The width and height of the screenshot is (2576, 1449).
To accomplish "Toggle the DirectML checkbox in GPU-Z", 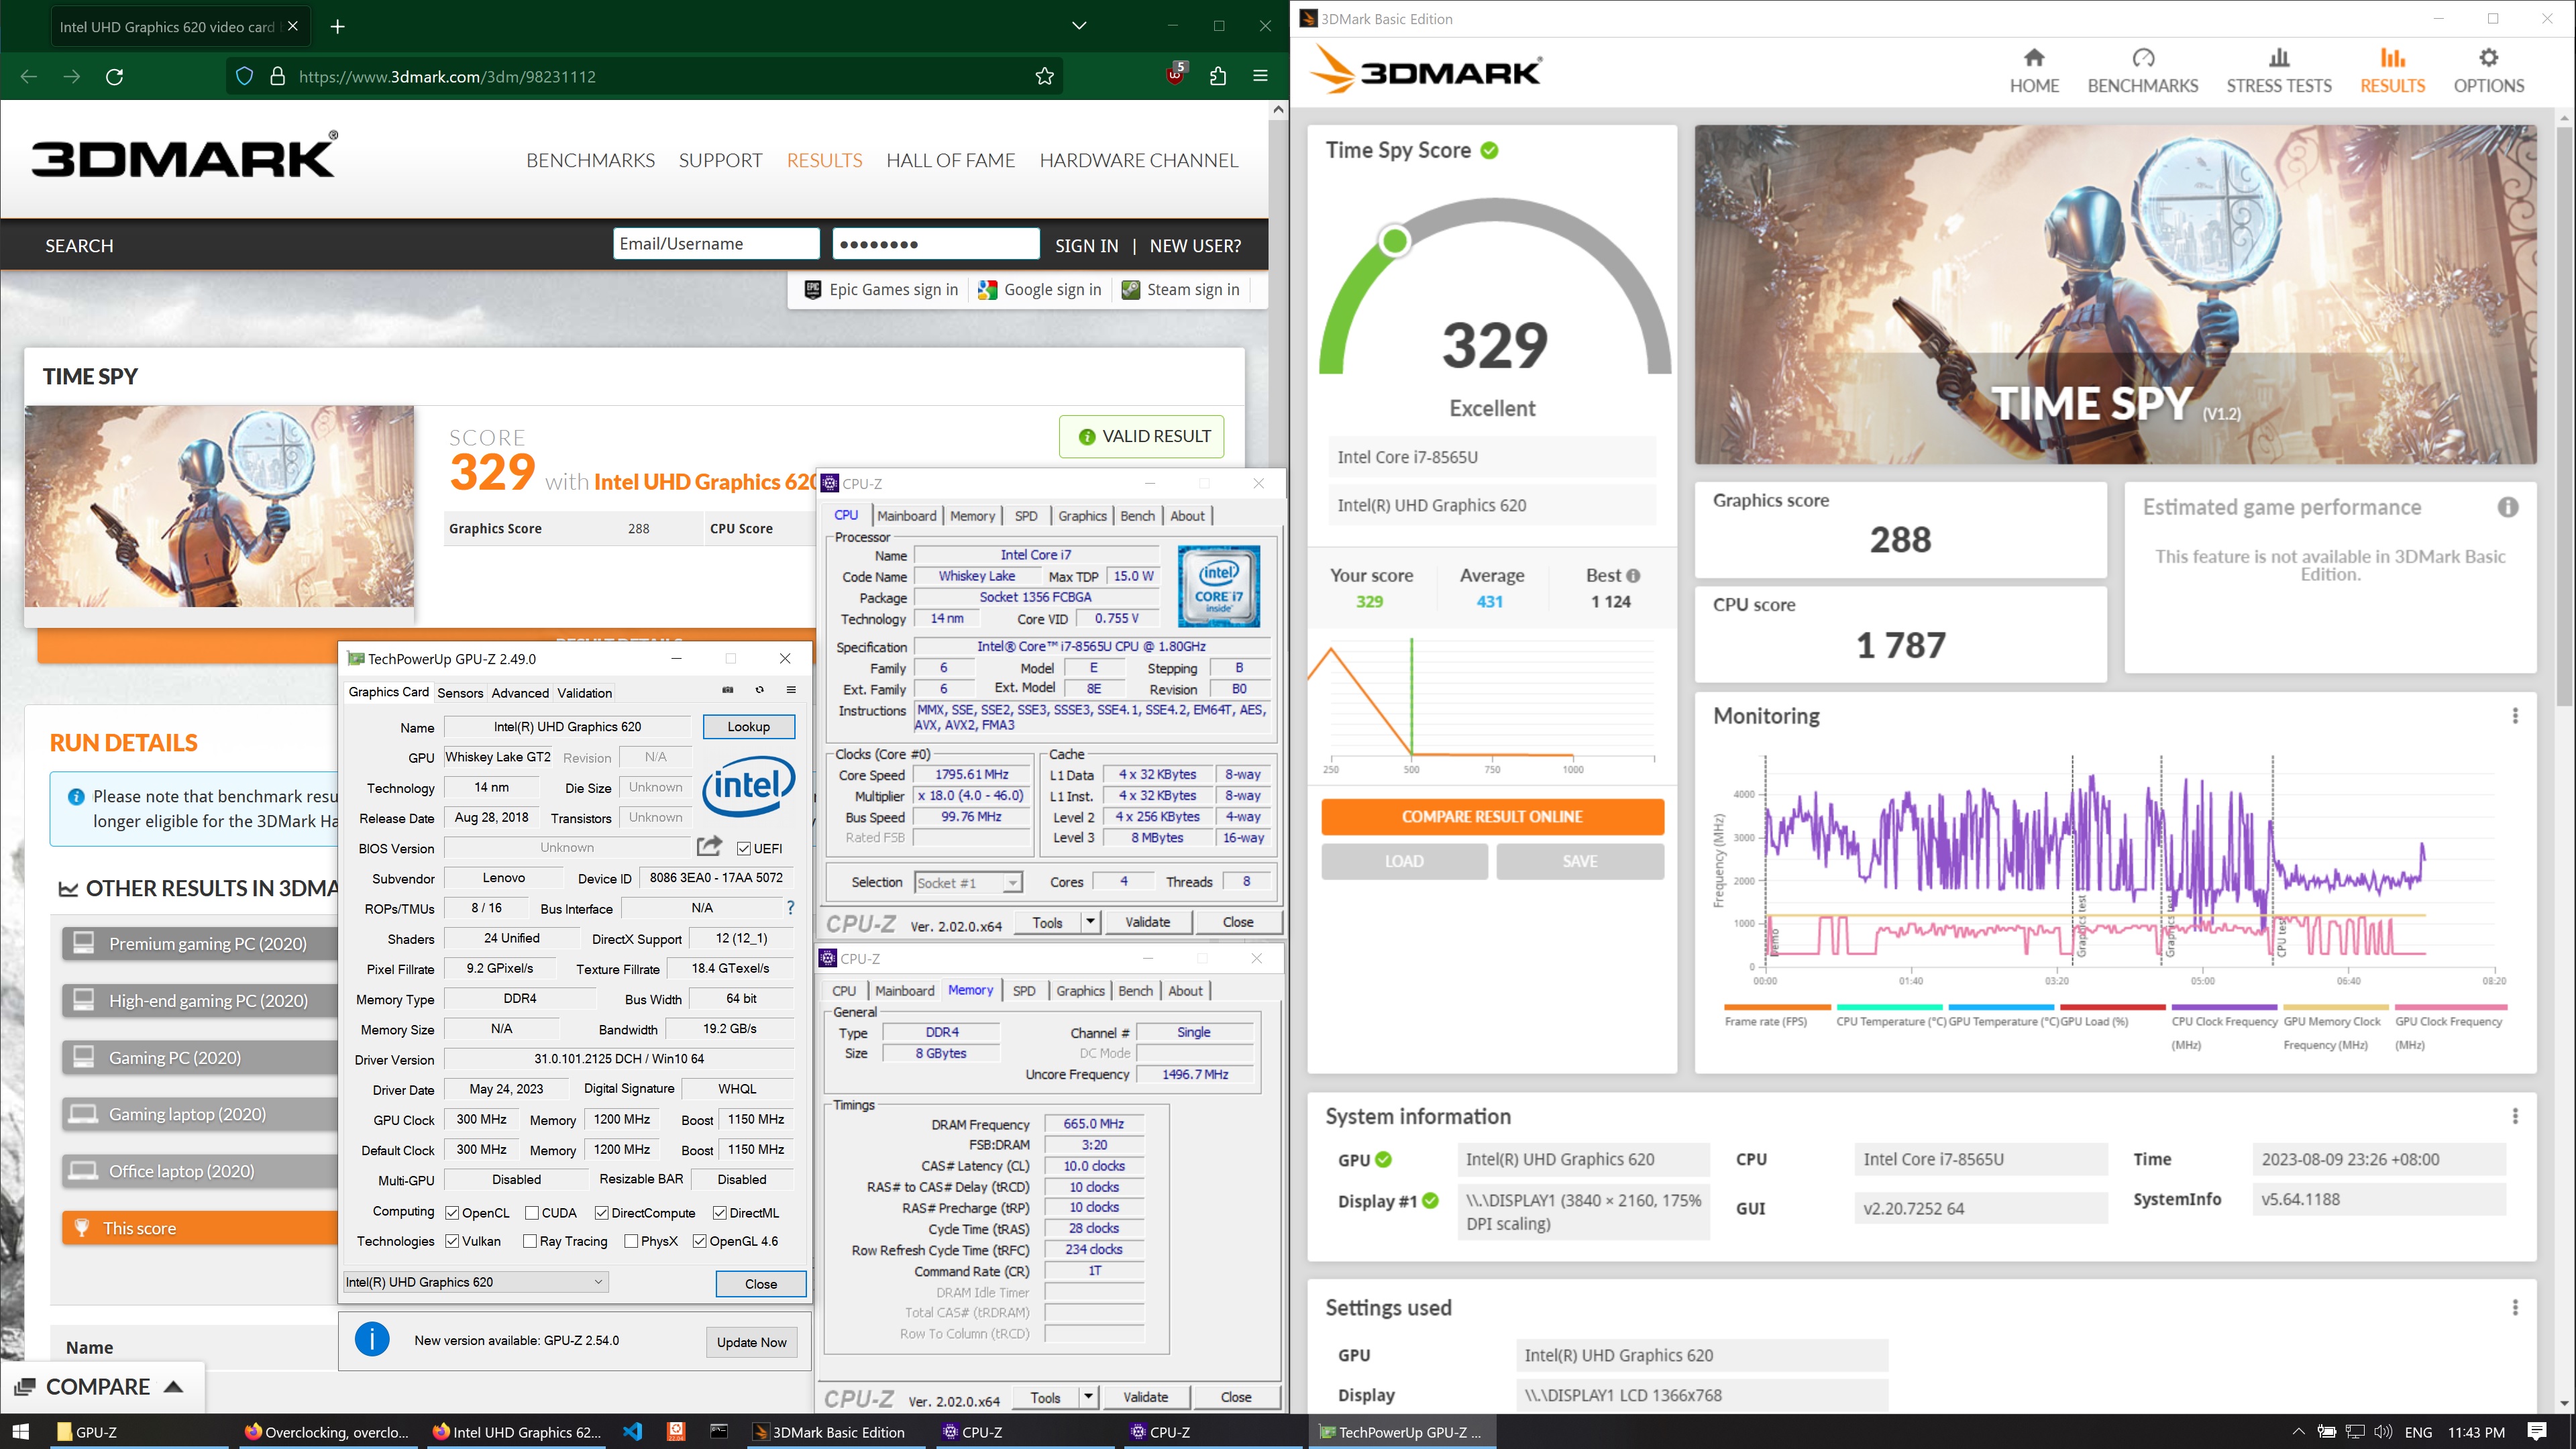I will click(x=719, y=1213).
